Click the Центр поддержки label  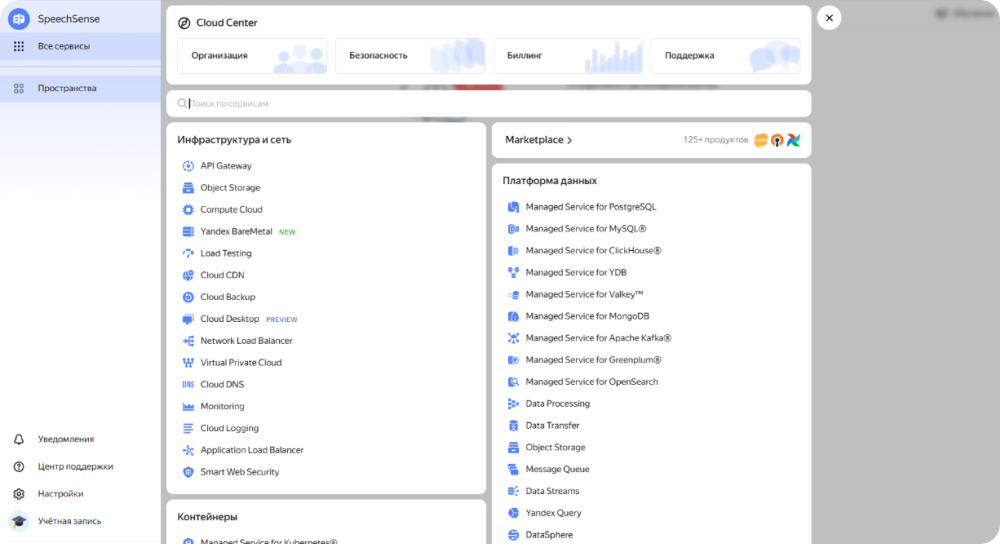(x=75, y=467)
